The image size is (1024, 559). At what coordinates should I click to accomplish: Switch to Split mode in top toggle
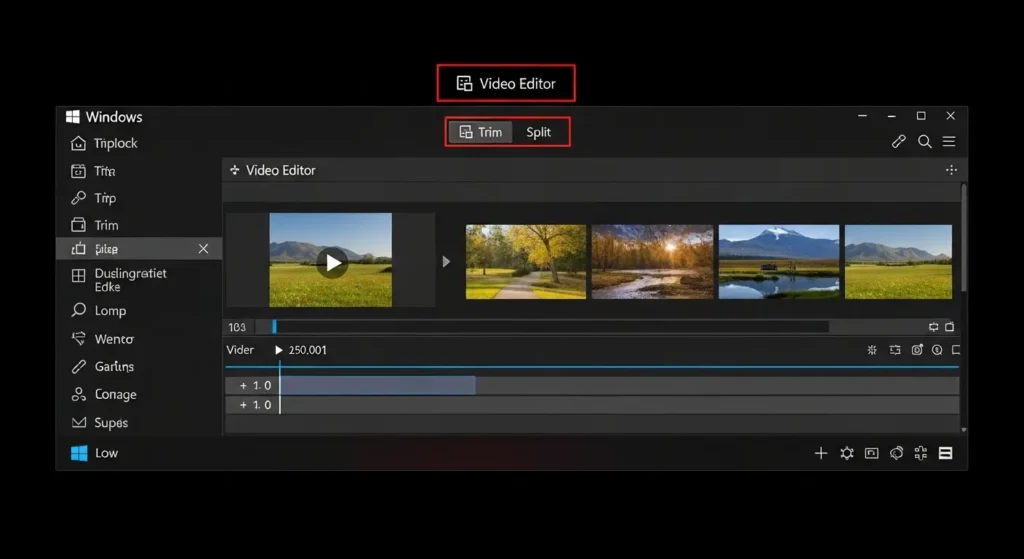[539, 132]
